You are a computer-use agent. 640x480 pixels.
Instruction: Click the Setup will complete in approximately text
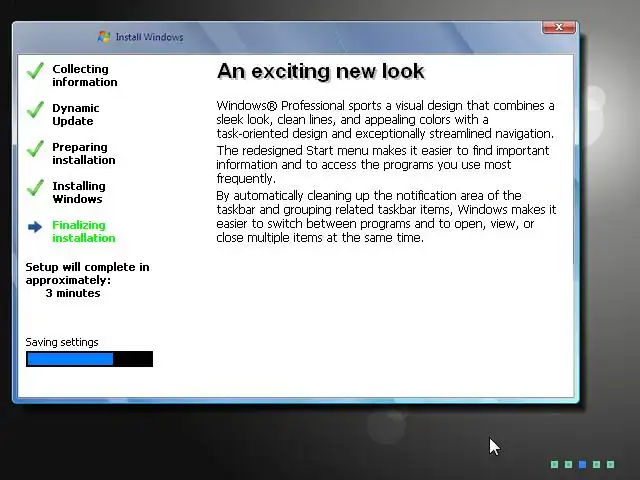pos(87,273)
